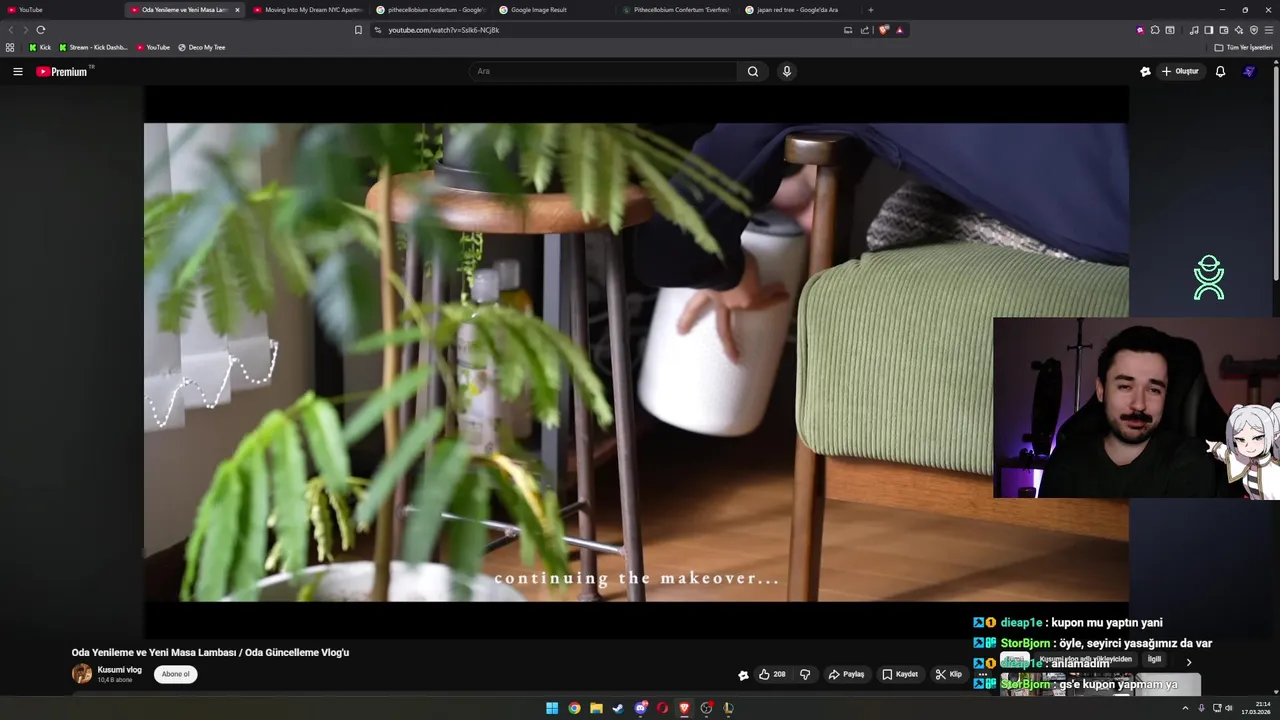This screenshot has width=1280, height=720.
Task: Open Discord from taskbar
Action: (641, 708)
